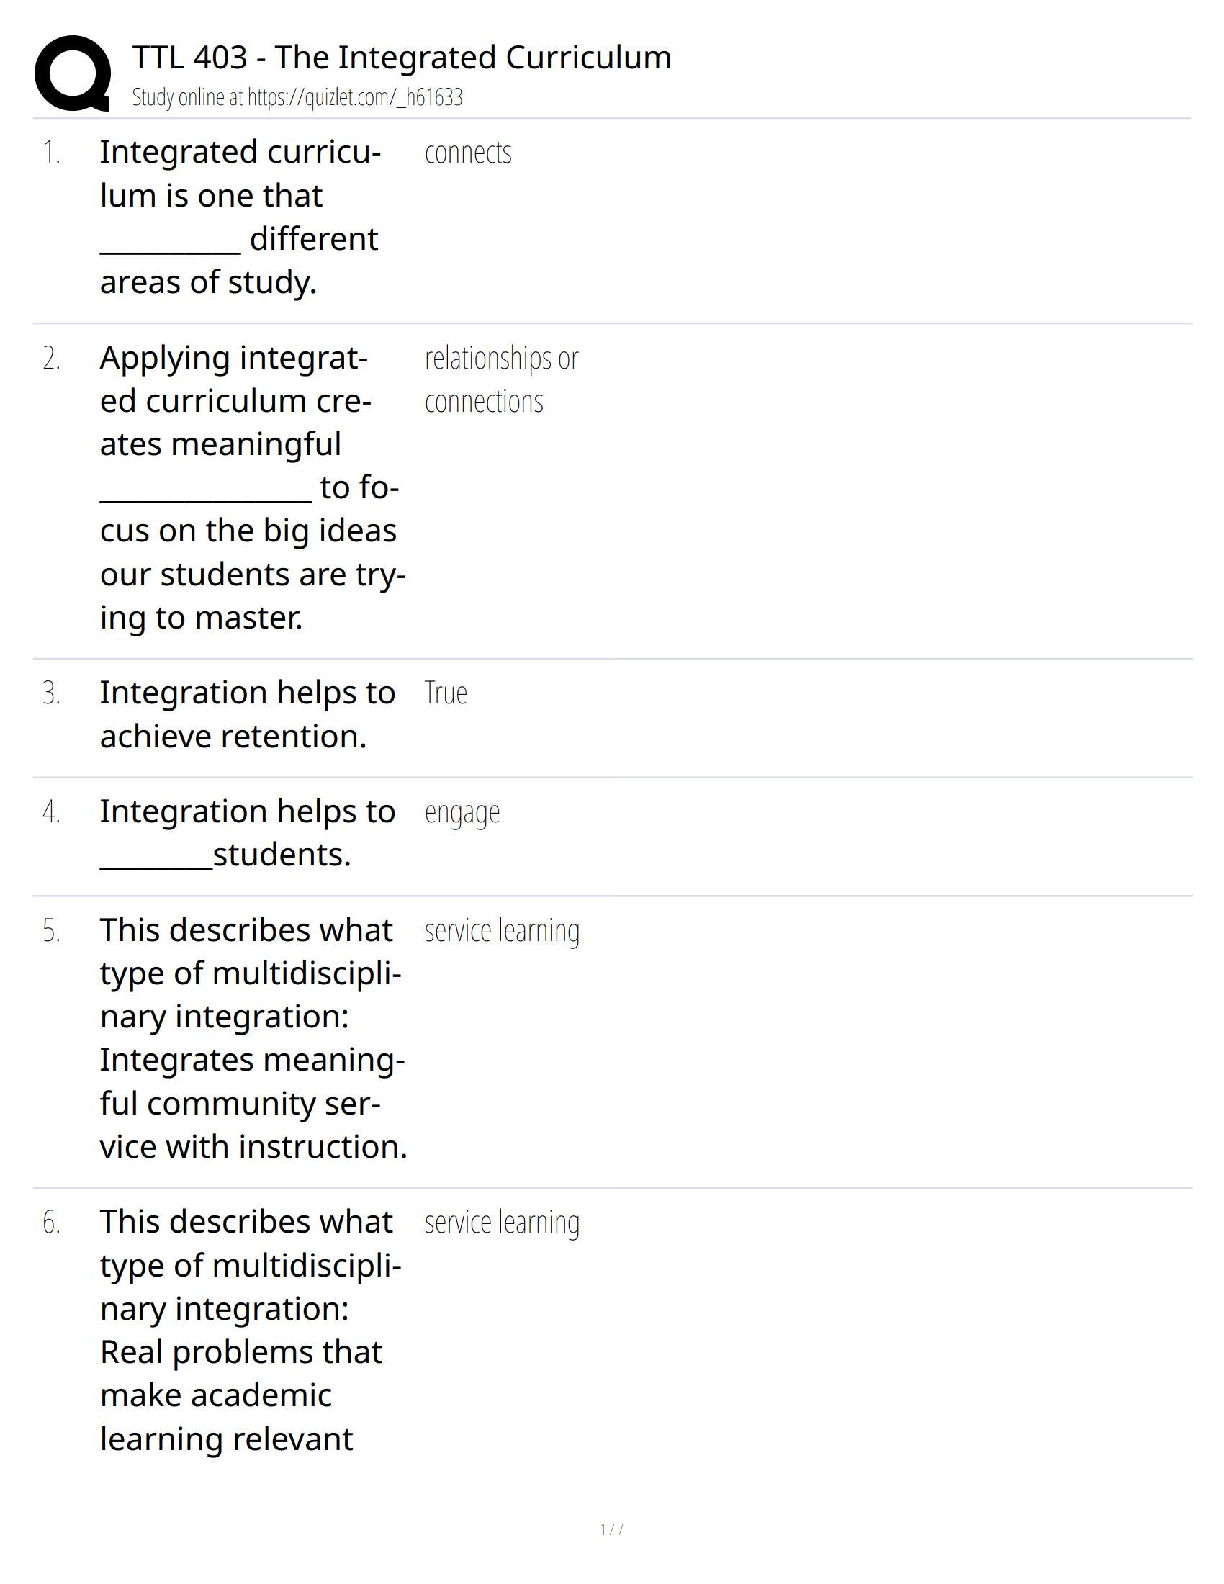Click the answer "engage"
1224x1584 pixels.
(461, 812)
